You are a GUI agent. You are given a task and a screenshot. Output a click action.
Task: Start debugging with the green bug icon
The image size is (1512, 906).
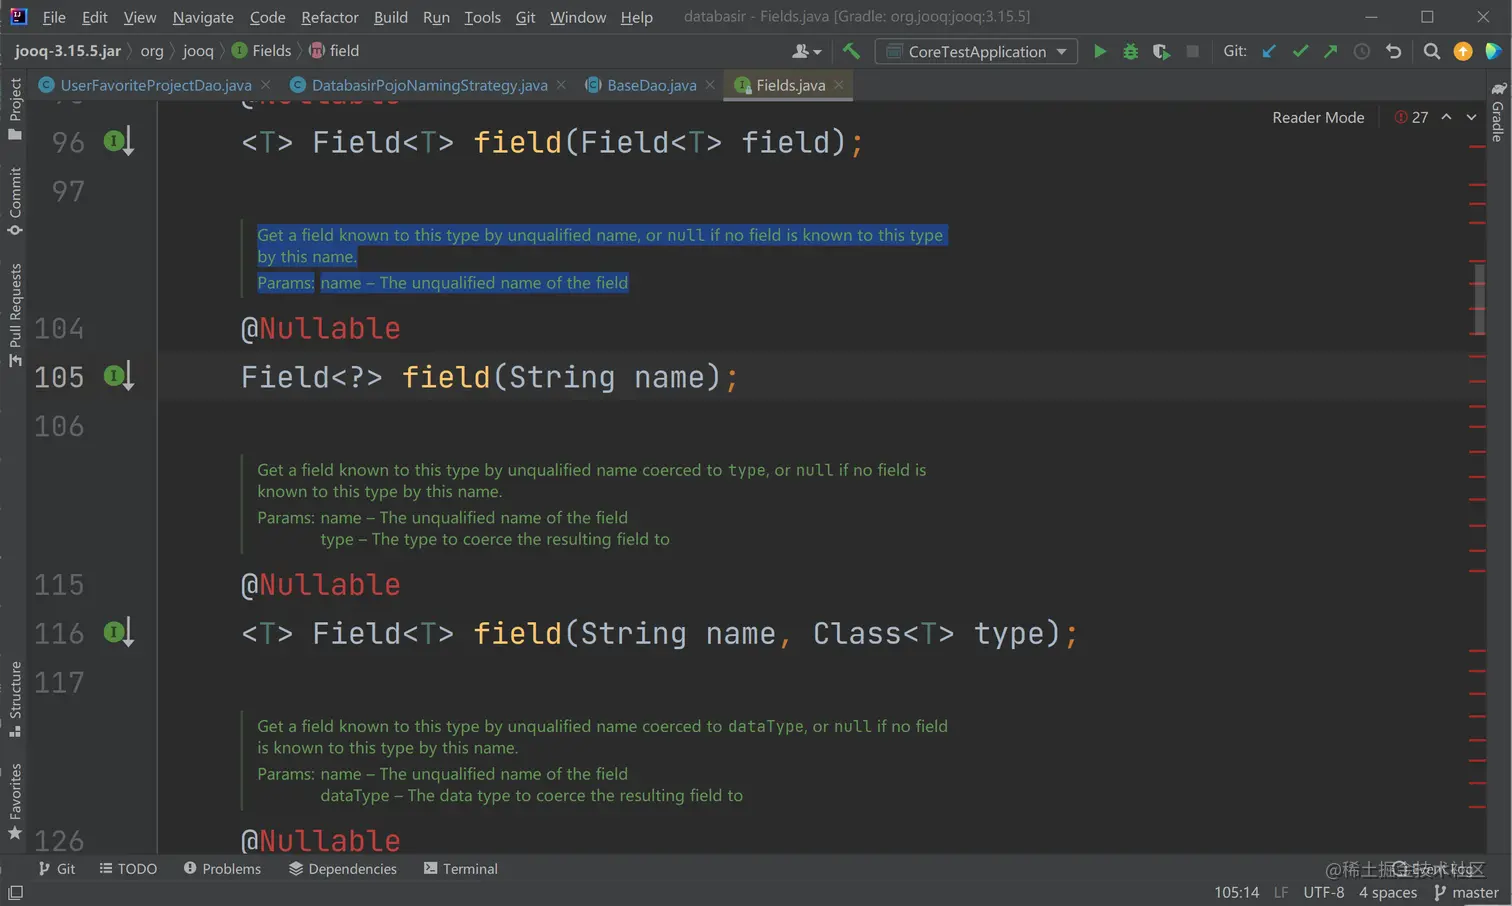(x=1131, y=51)
